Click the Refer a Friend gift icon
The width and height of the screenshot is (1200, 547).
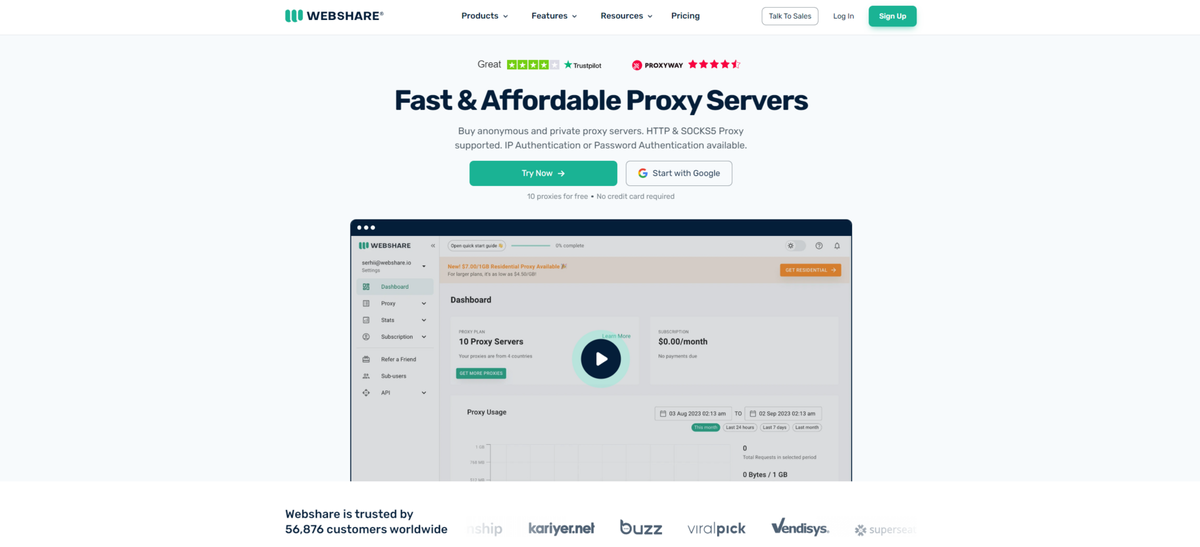366,359
